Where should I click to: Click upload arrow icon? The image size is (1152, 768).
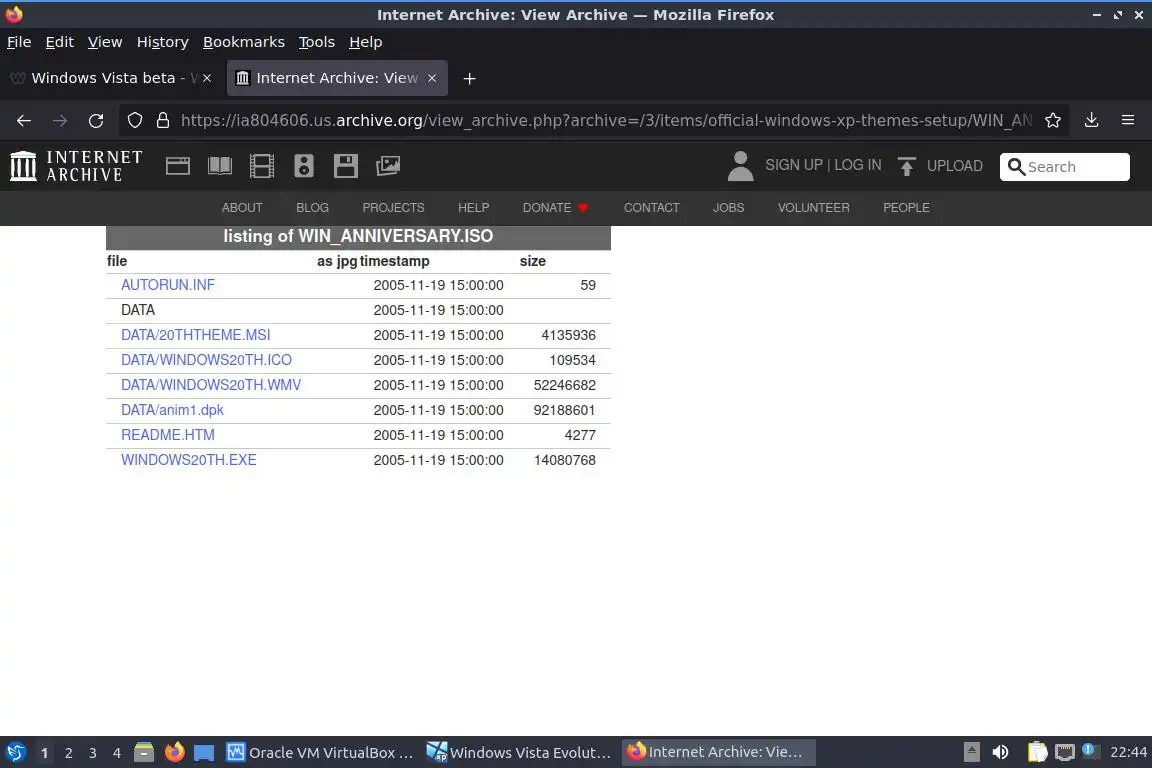907,166
